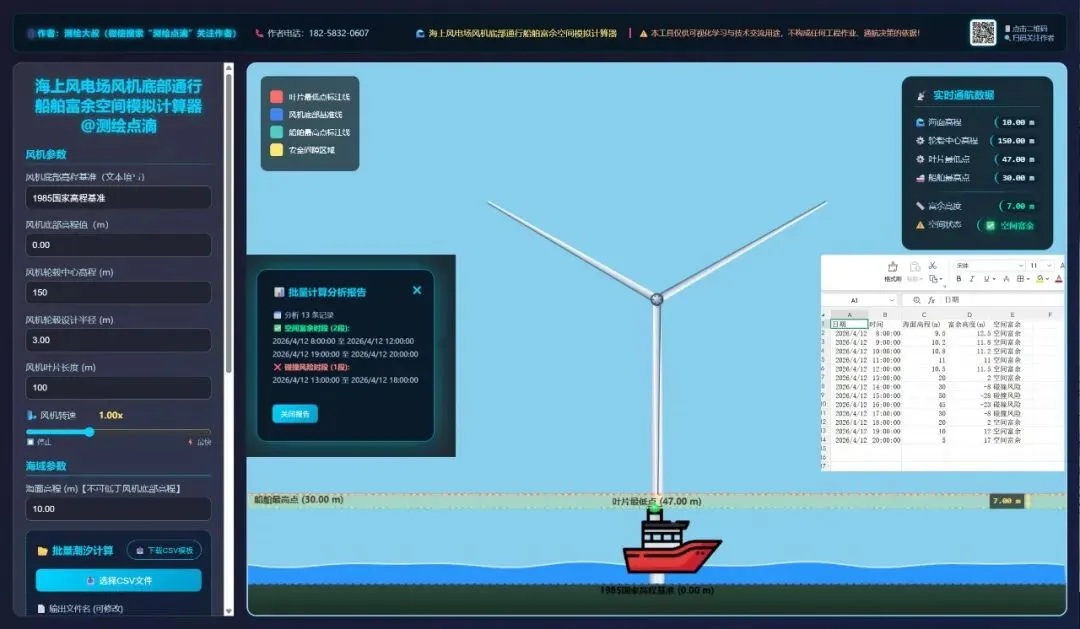
Task: Click the yellow safety clearance zone legend swatch
Action: 276,149
